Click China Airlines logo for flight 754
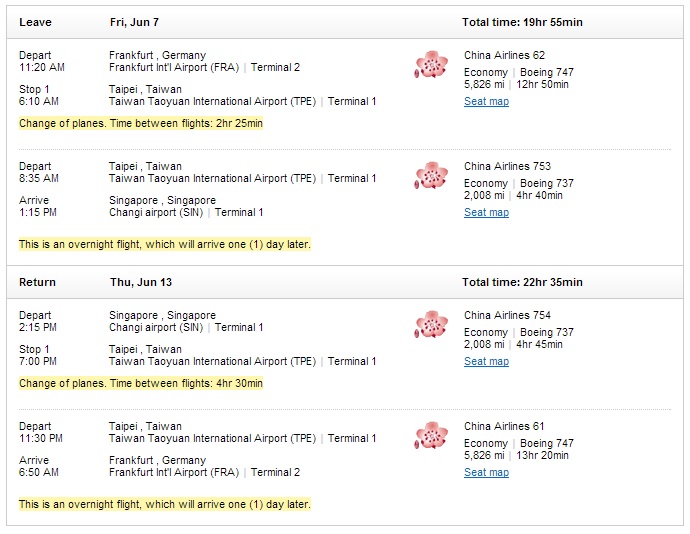Screen dimensions: 690x534 pyautogui.click(x=431, y=324)
